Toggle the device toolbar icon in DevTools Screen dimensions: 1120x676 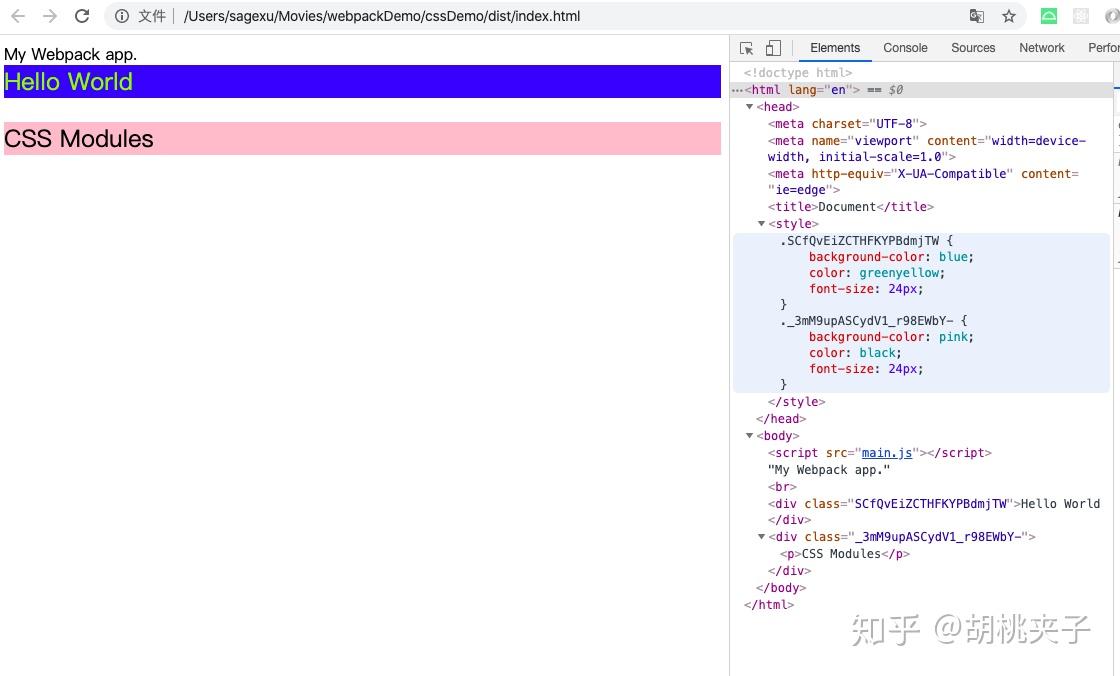coord(773,48)
